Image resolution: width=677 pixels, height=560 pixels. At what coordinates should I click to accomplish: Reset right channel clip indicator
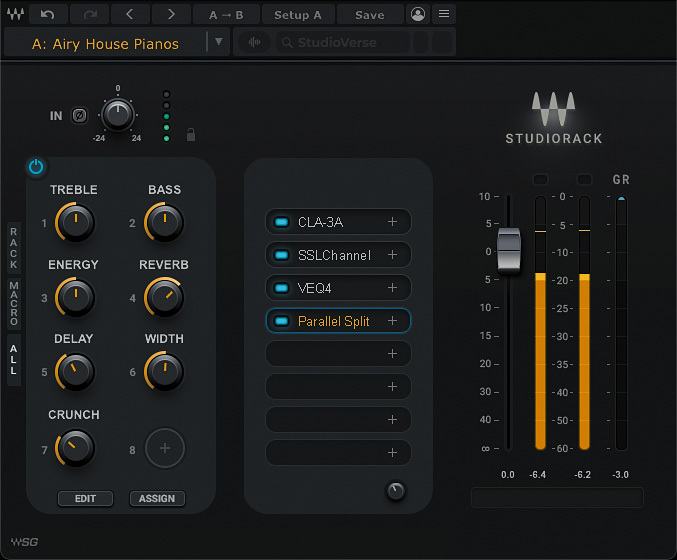click(584, 179)
